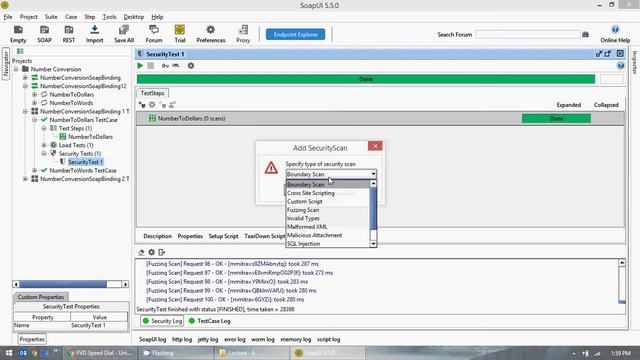Close the Add SecurityScan dialog

pyautogui.click(x=375, y=146)
